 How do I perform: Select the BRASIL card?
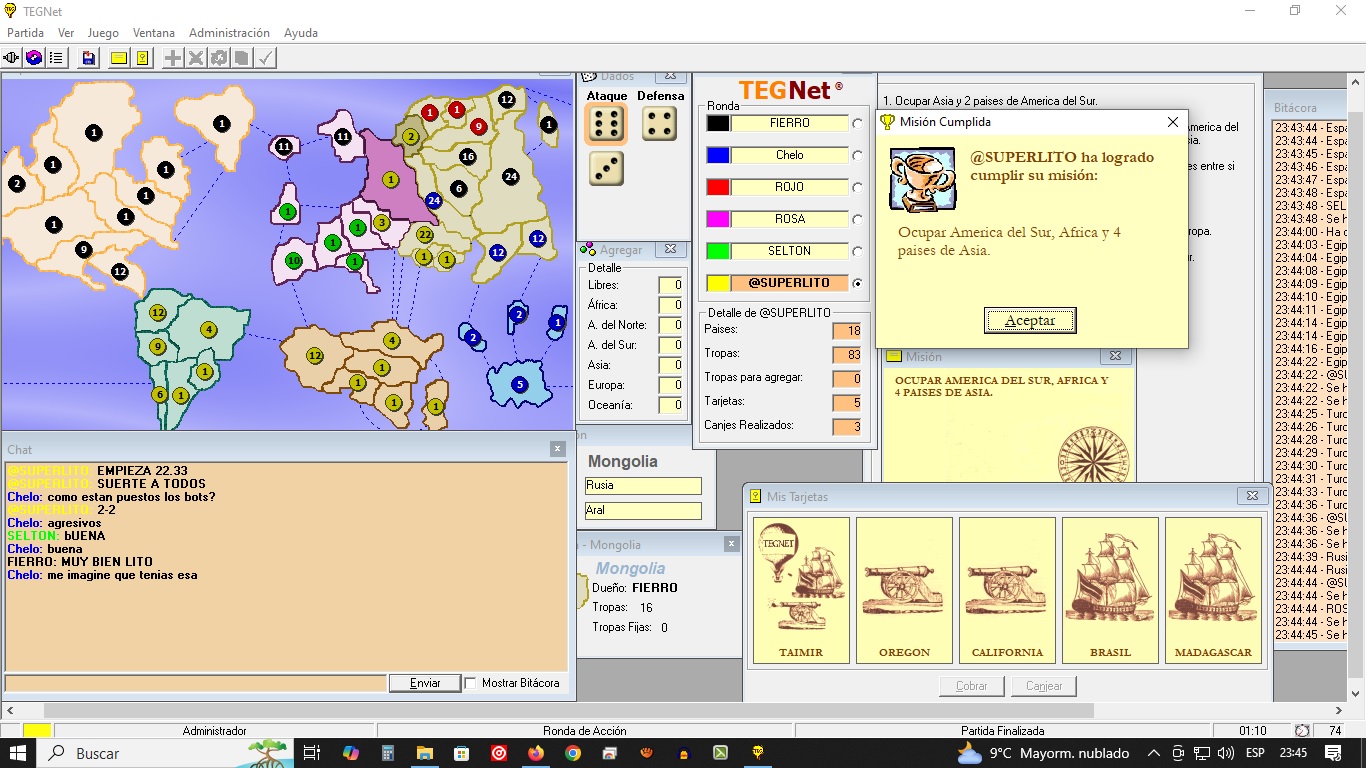(x=1110, y=590)
